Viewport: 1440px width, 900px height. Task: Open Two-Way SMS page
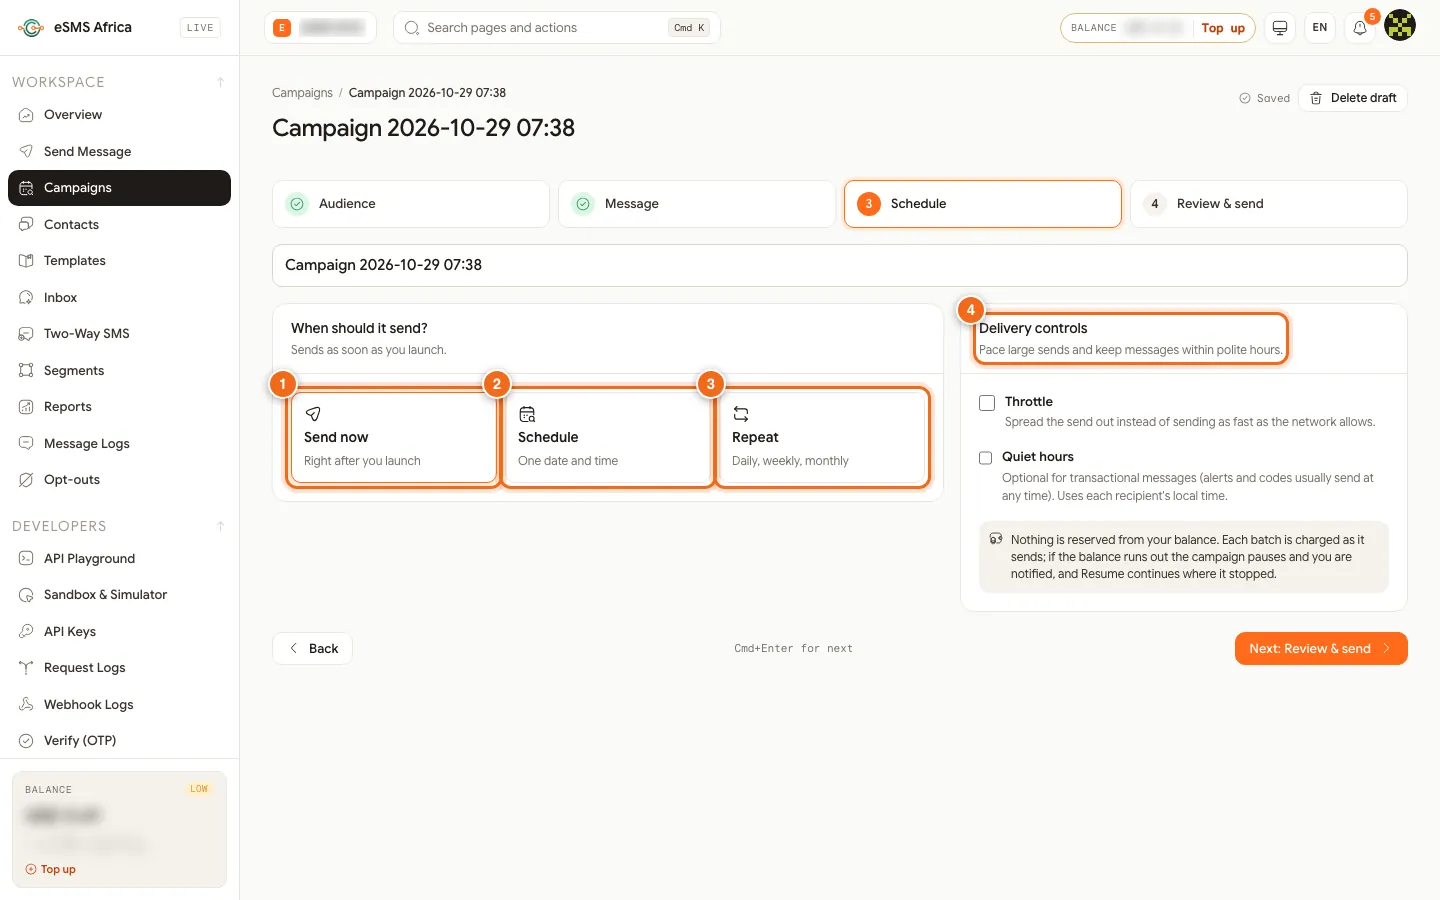119,334
